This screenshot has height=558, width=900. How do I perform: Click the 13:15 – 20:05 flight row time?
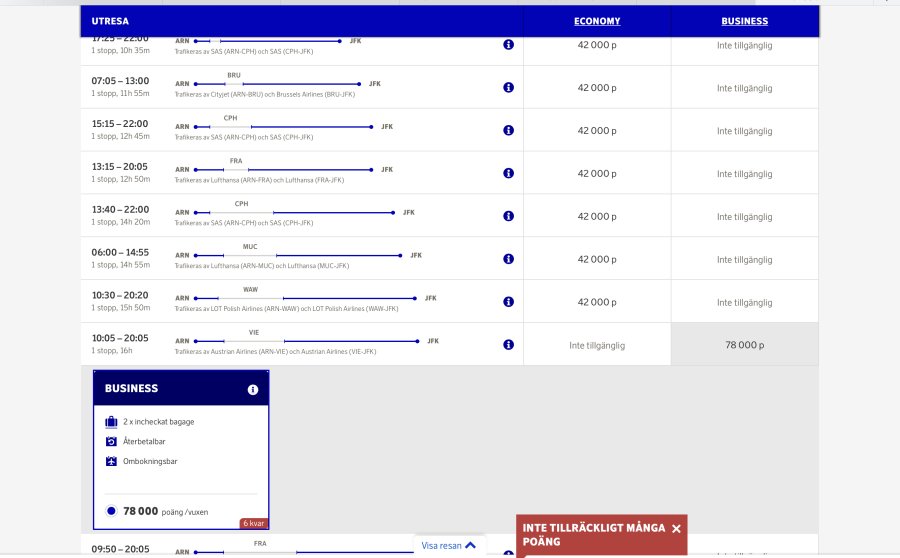(x=119, y=167)
